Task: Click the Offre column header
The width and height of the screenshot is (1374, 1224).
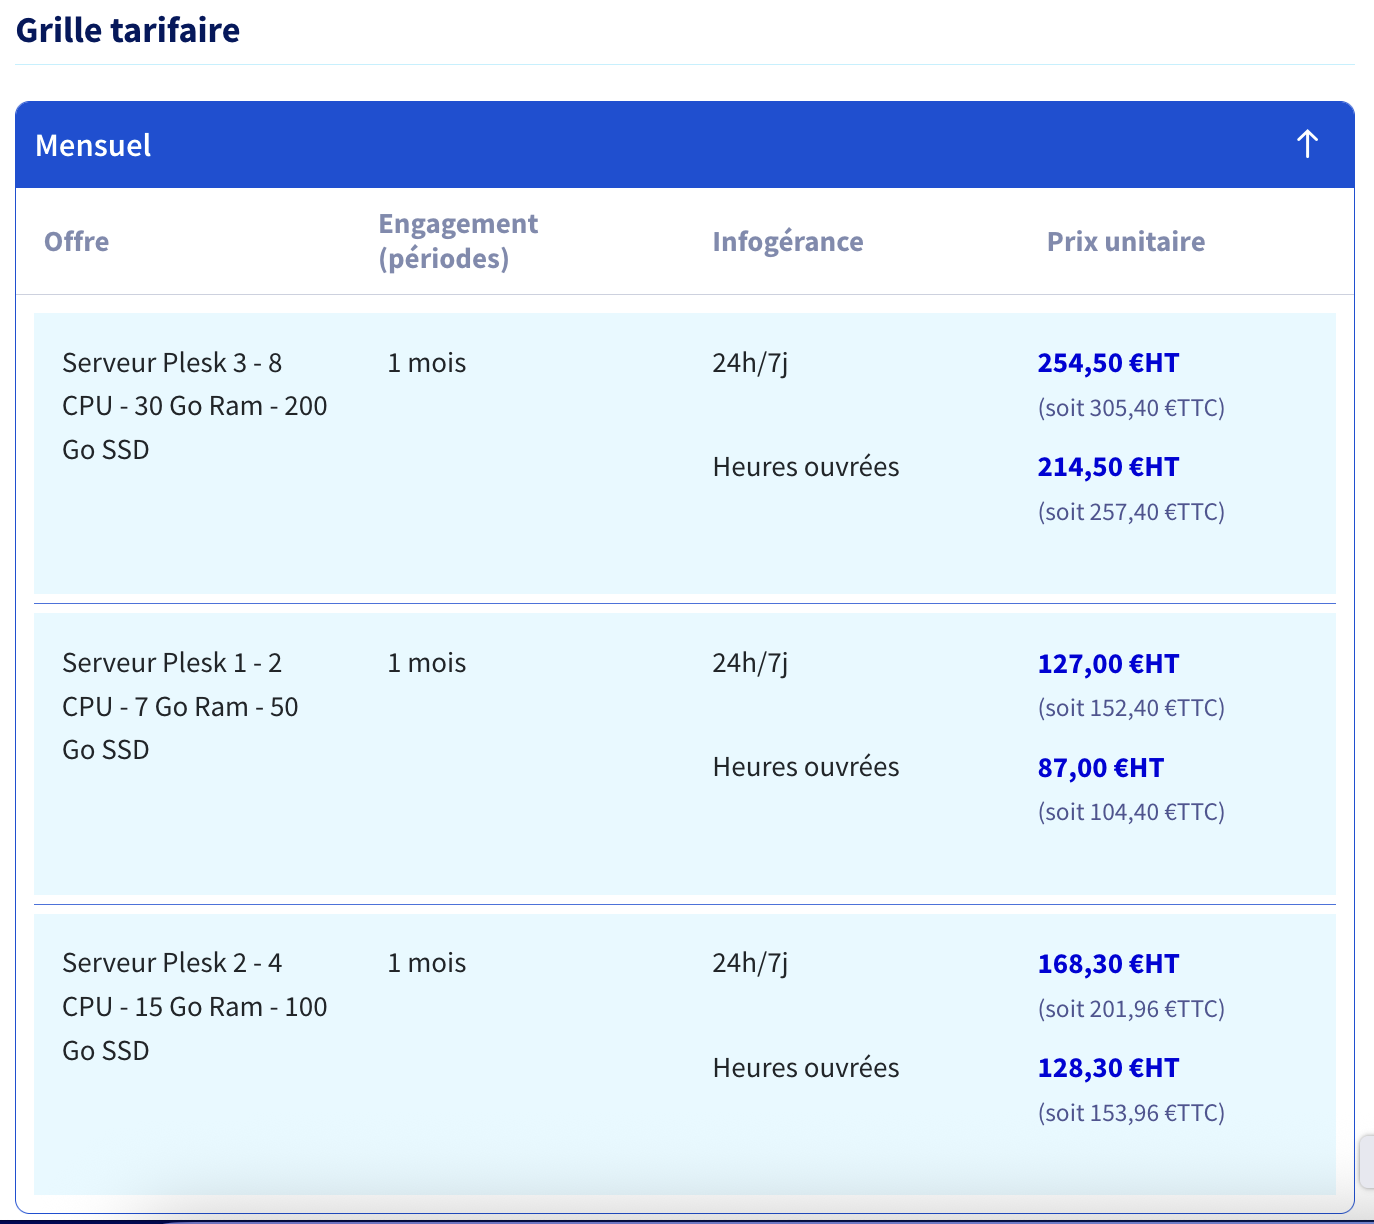Action: point(77,241)
